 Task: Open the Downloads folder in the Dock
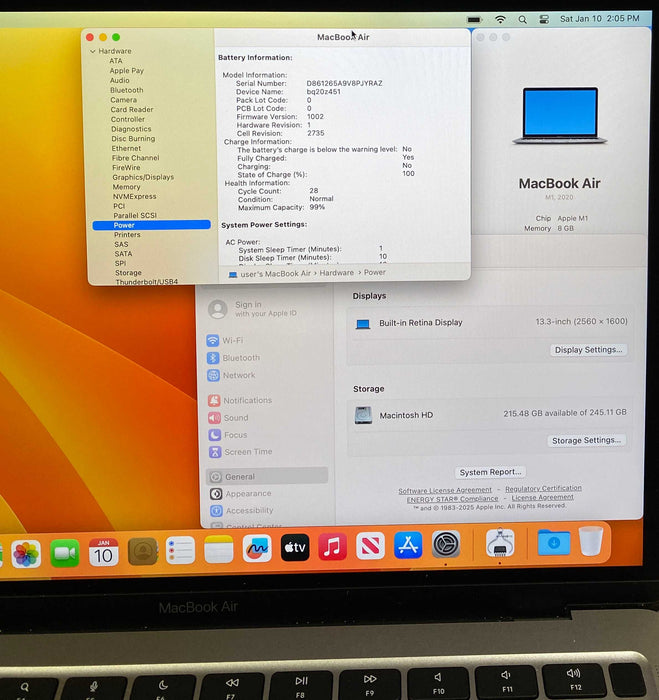point(554,542)
